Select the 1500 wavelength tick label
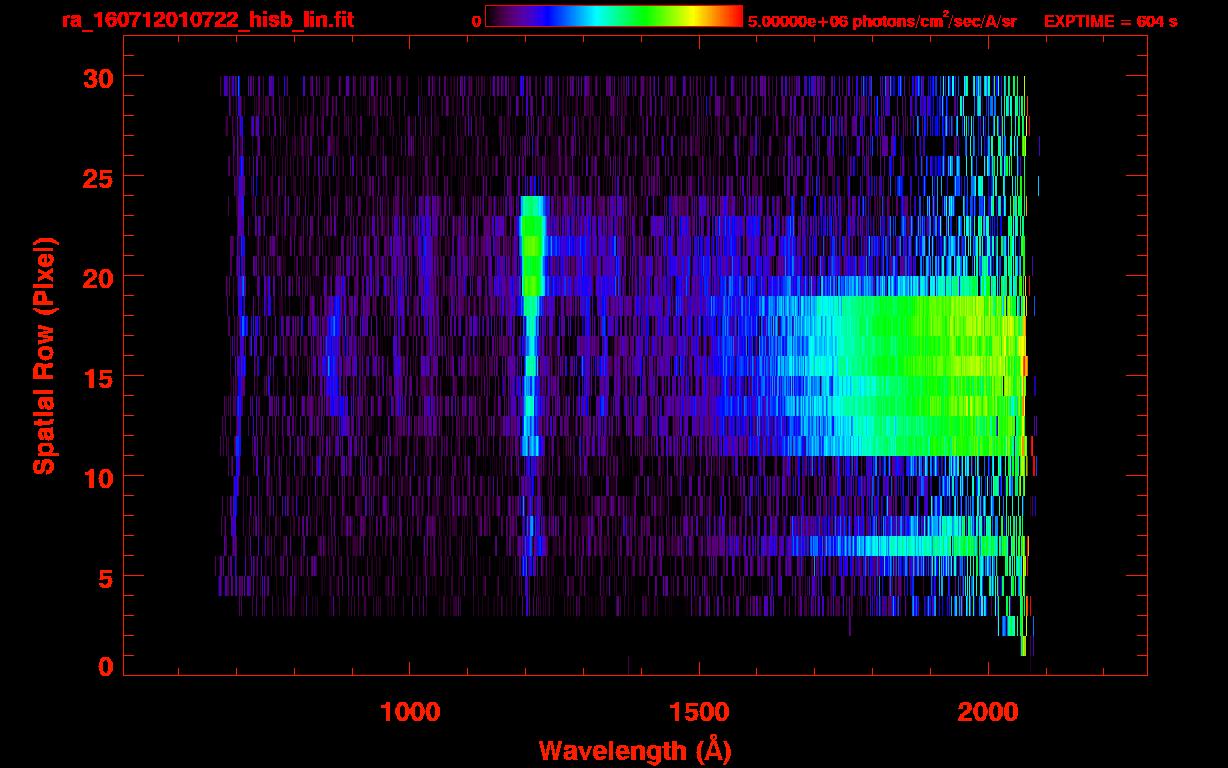Screen dimensions: 1228x768 [x=699, y=712]
